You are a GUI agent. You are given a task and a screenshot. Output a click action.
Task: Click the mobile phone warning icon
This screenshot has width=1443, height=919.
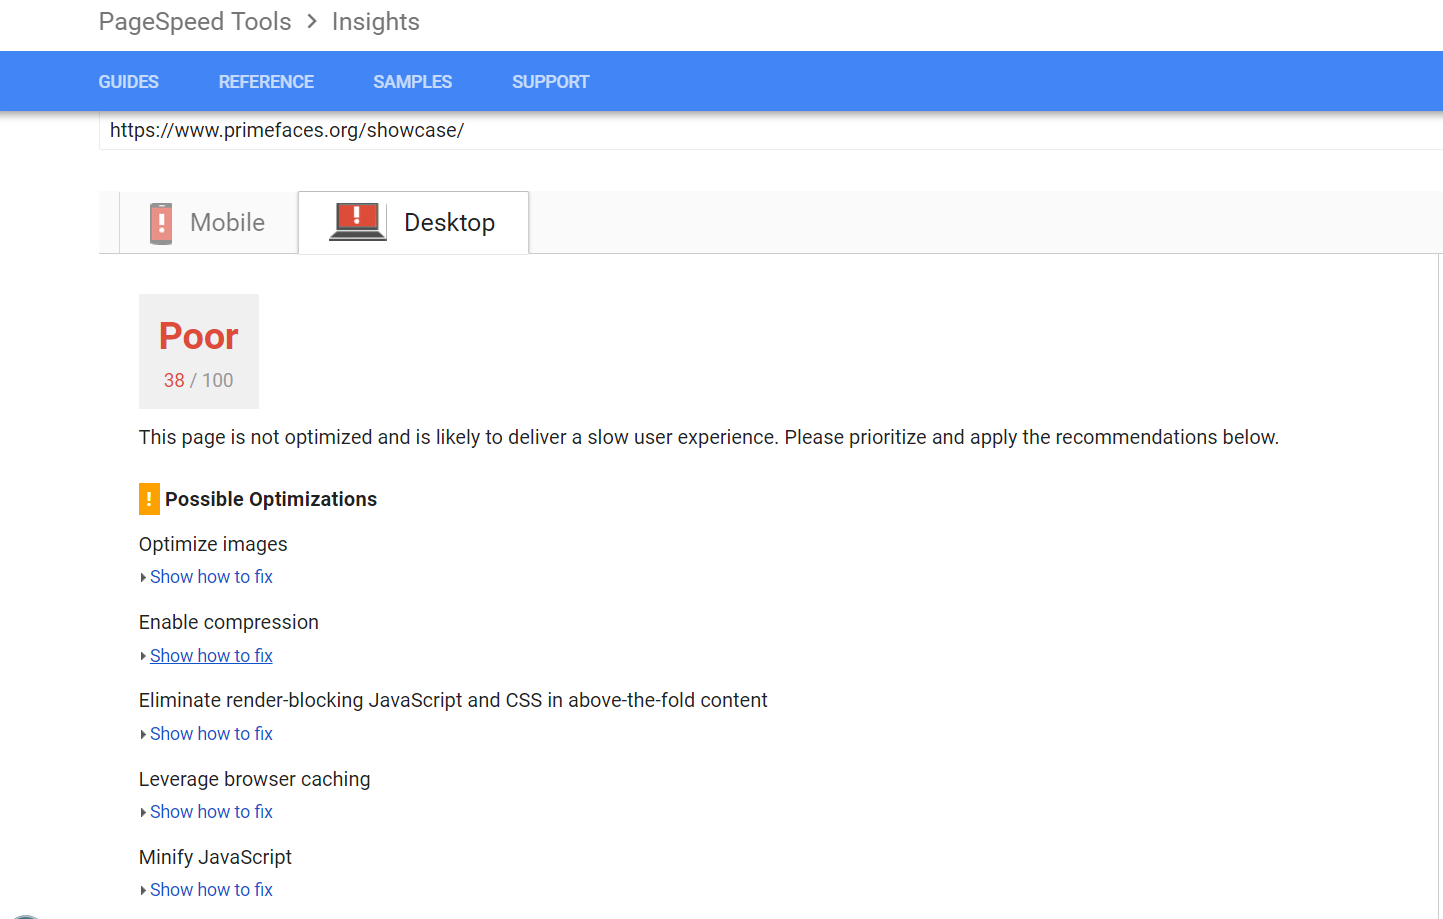pos(159,222)
